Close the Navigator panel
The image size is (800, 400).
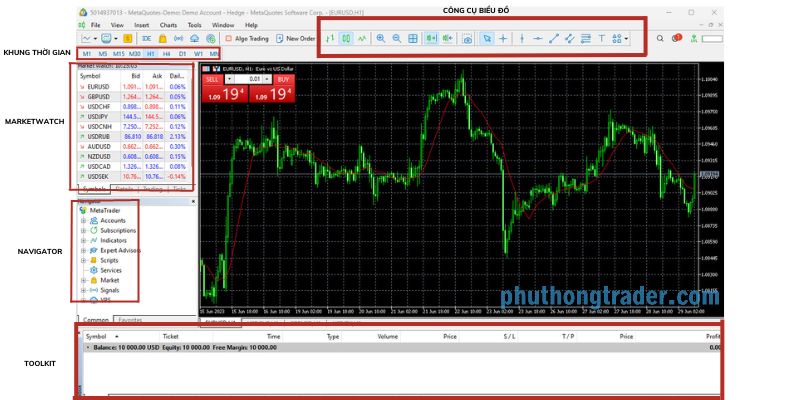point(193,202)
